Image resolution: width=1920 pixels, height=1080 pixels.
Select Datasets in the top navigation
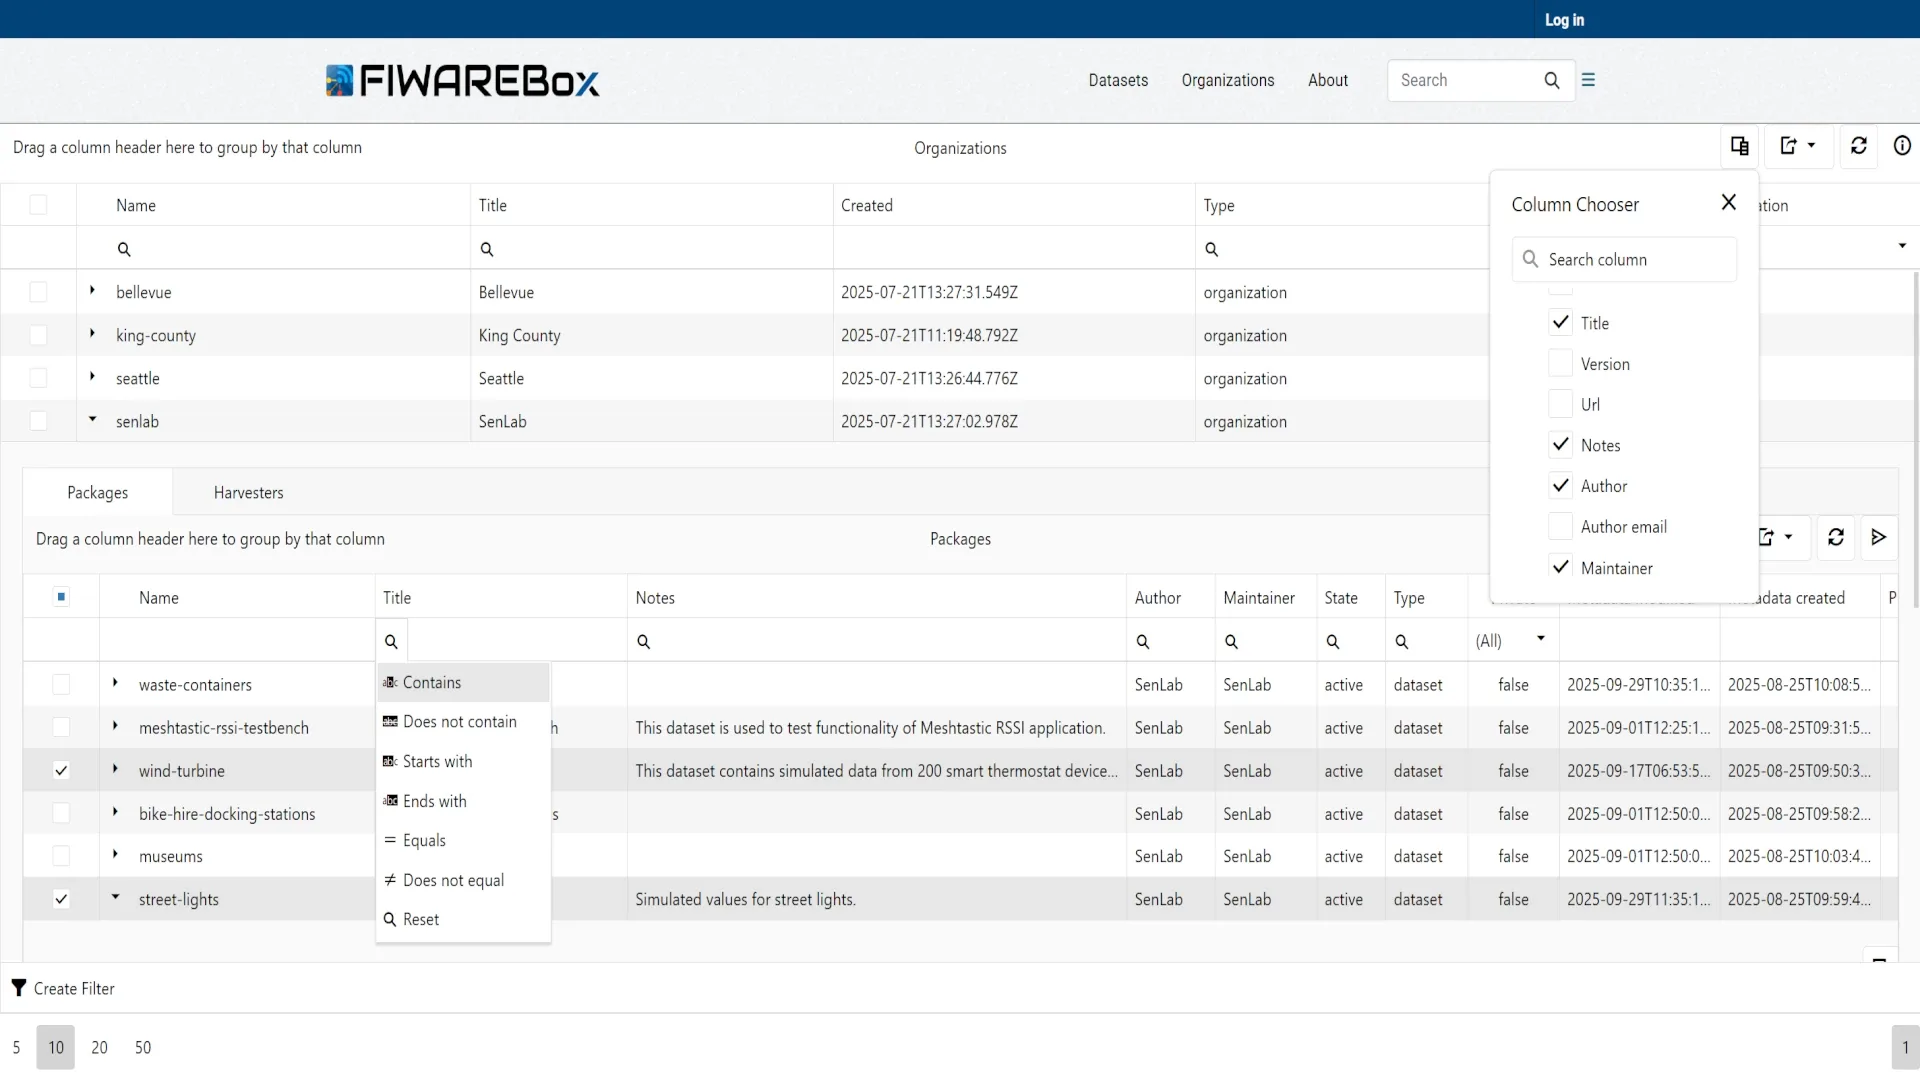click(x=1118, y=80)
